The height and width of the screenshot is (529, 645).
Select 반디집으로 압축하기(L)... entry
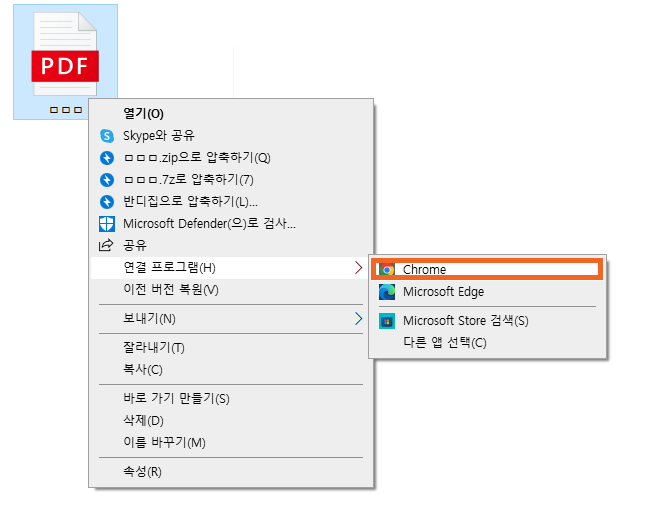[231, 202]
